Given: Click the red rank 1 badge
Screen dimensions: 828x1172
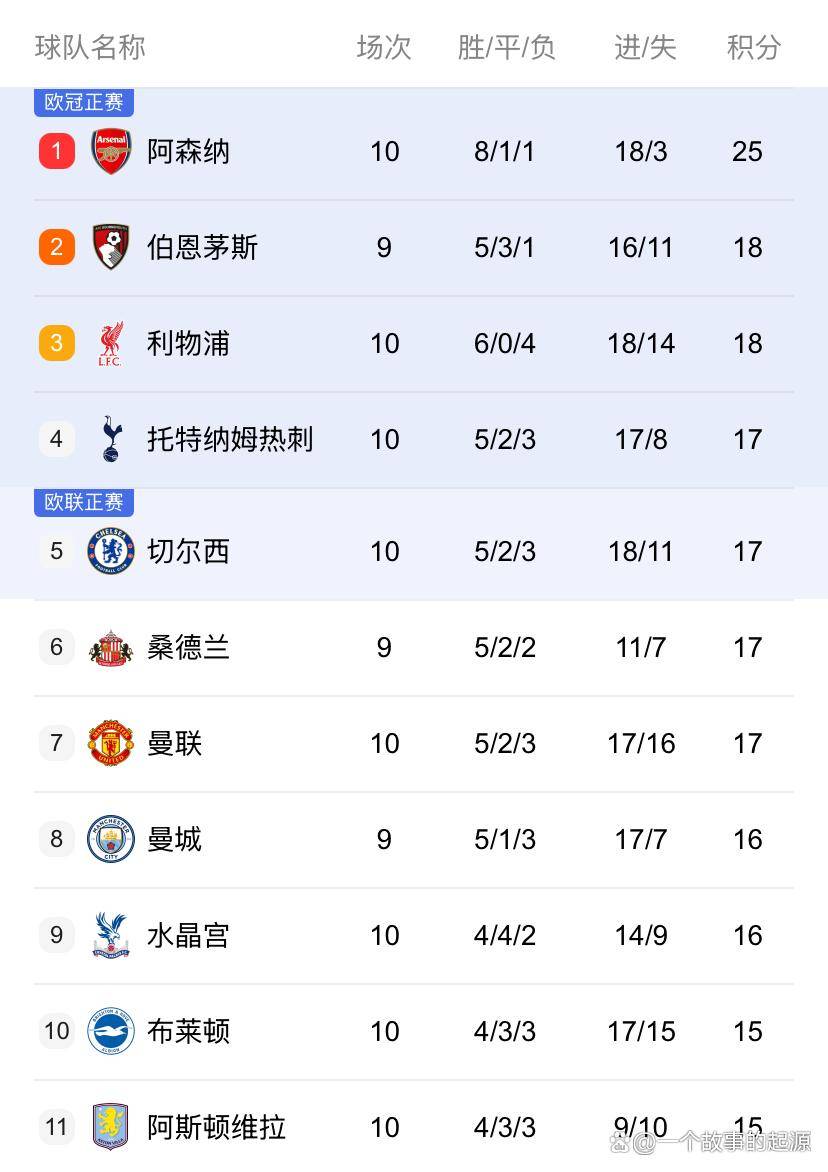Looking at the screenshot, I should pyautogui.click(x=57, y=151).
